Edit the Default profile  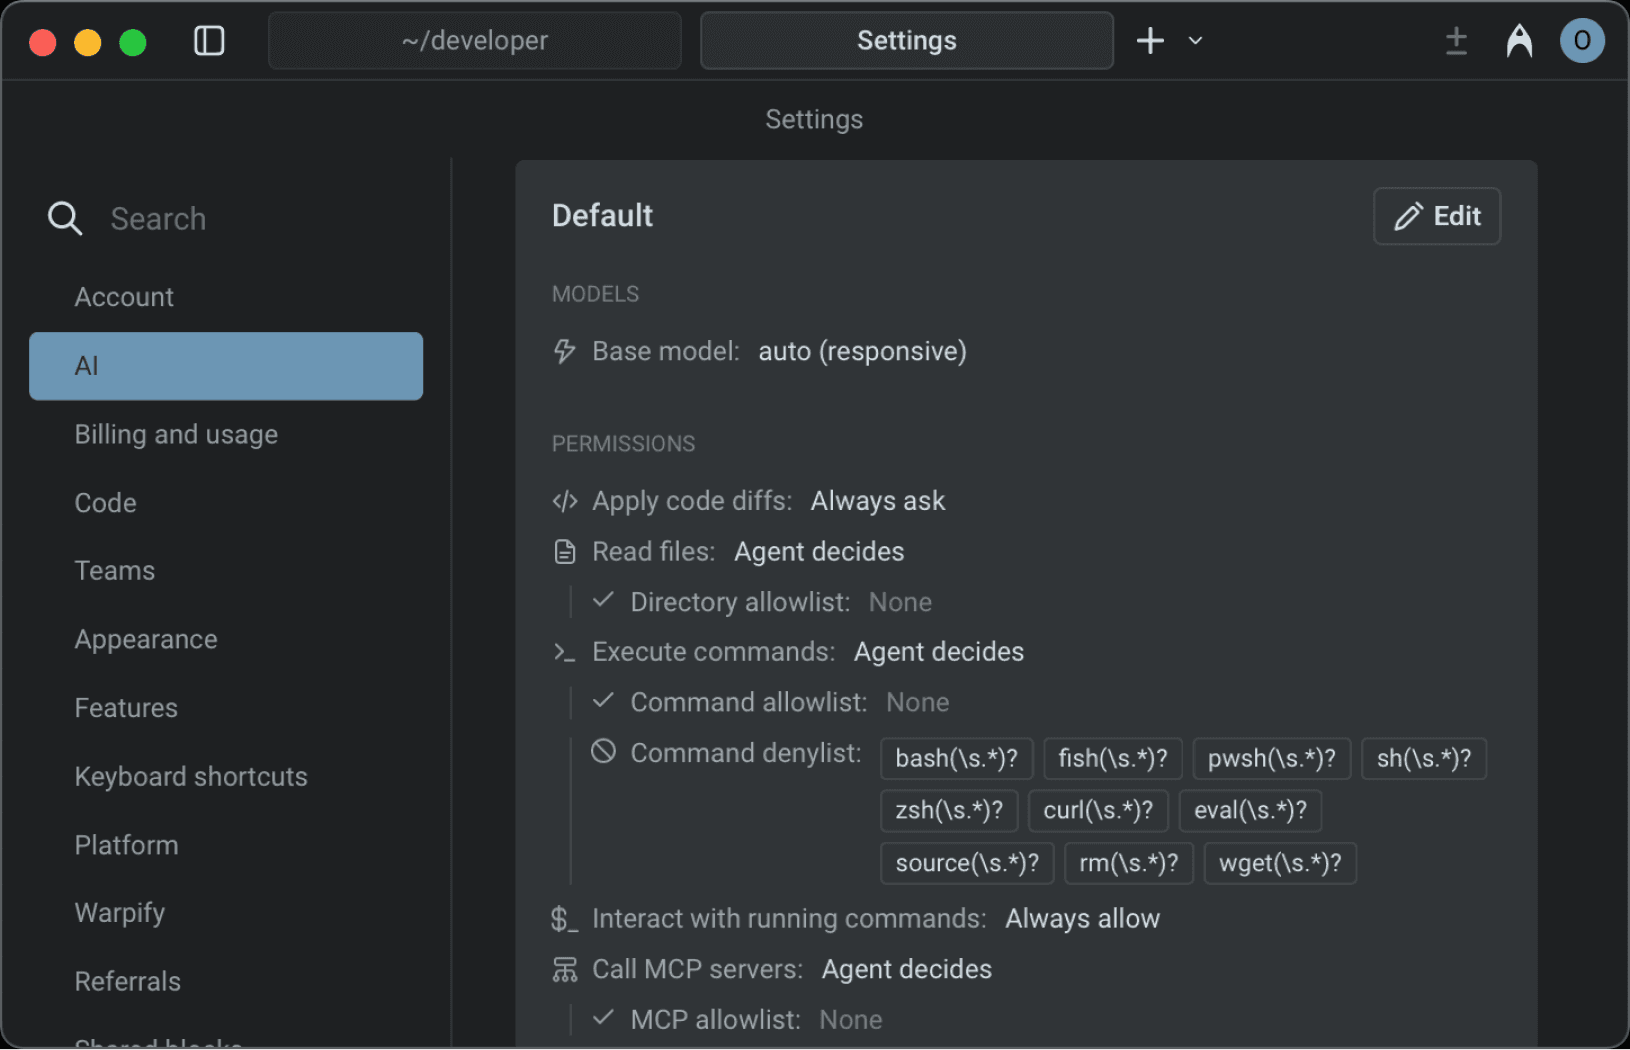[x=1436, y=216]
